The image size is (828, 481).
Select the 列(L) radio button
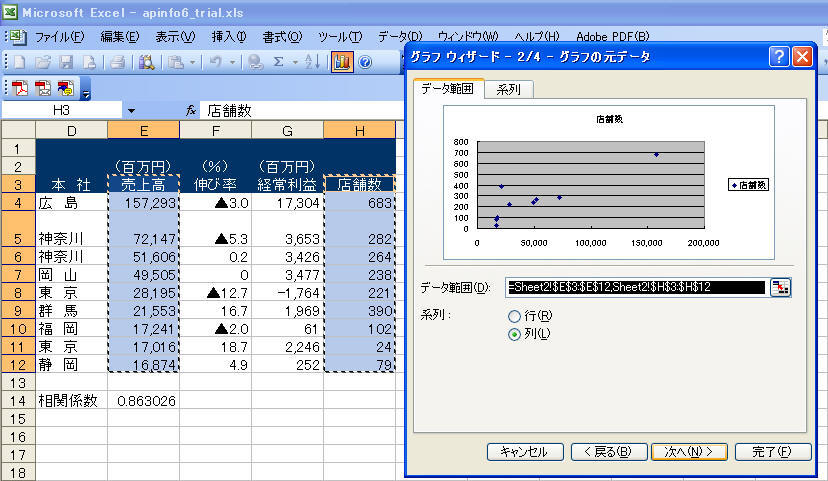pyautogui.click(x=515, y=335)
